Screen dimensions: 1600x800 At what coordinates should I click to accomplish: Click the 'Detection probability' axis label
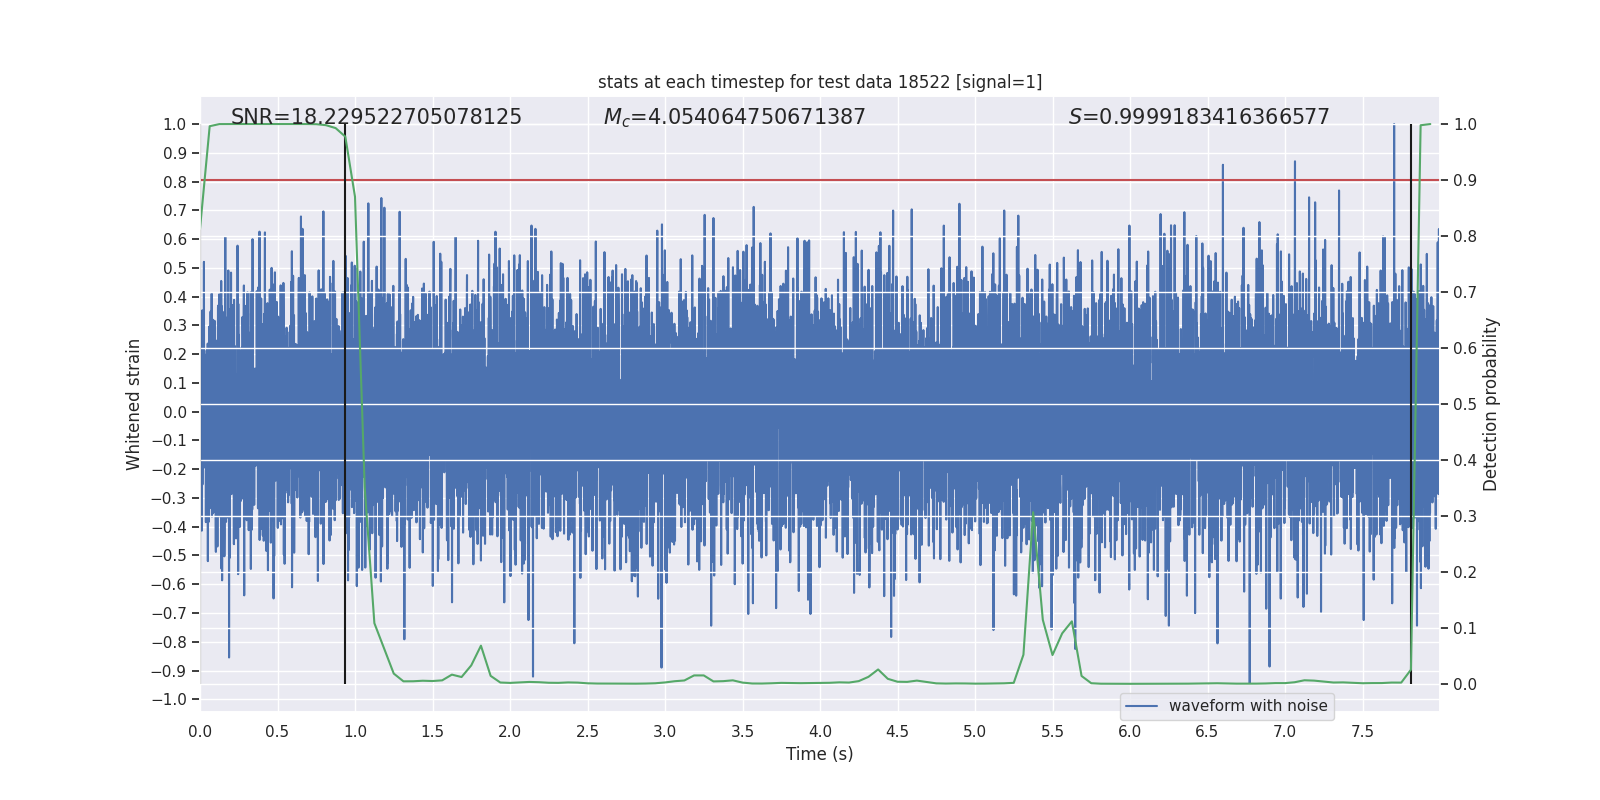click(x=1490, y=404)
